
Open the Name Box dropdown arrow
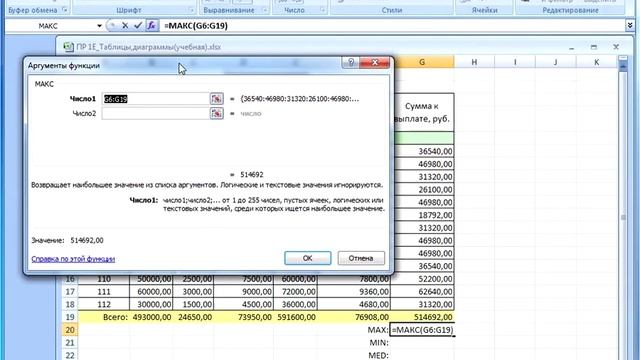click(99, 26)
